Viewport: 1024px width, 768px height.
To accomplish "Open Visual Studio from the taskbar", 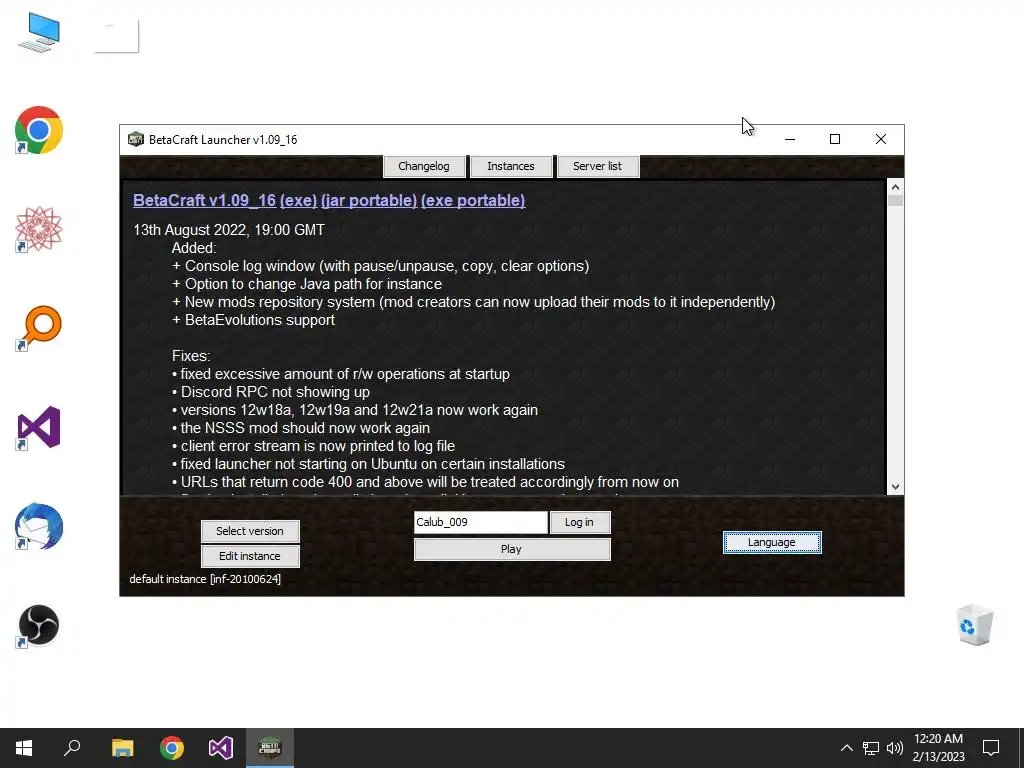I will tap(221, 748).
